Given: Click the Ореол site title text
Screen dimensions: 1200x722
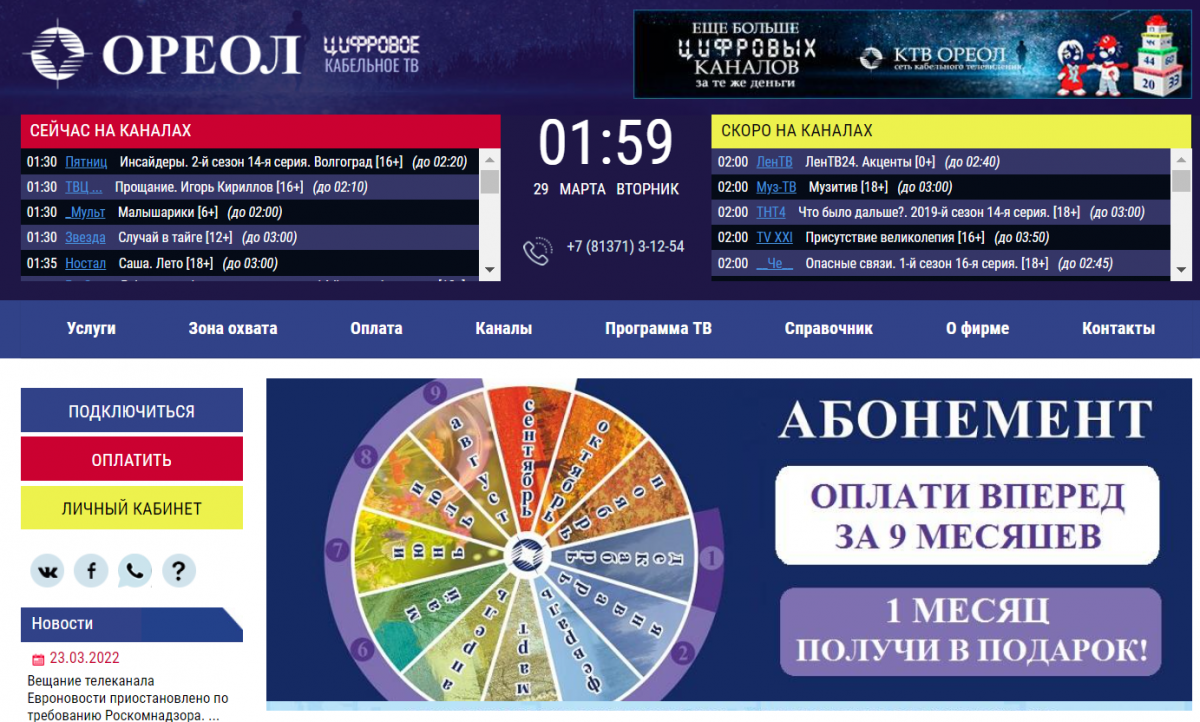Looking at the screenshot, I should point(201,54).
